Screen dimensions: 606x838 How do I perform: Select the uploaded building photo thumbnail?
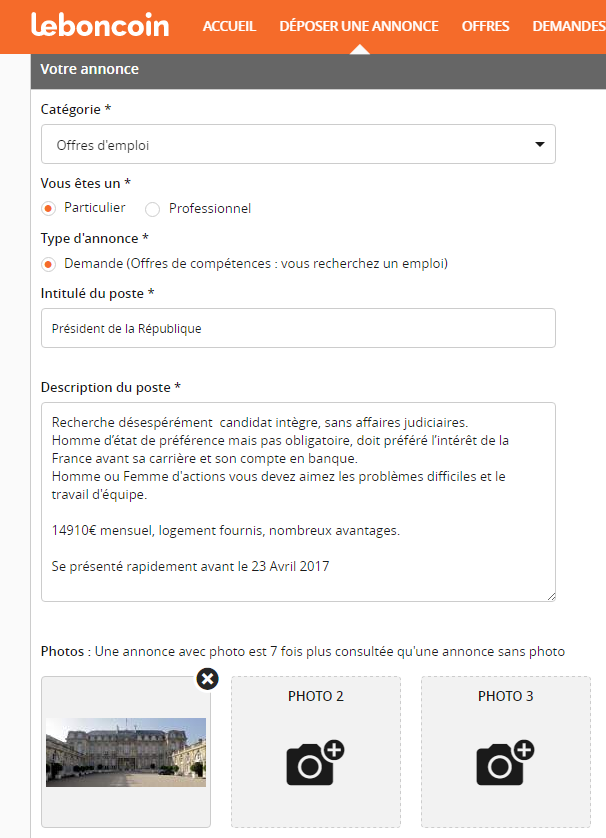coord(126,752)
